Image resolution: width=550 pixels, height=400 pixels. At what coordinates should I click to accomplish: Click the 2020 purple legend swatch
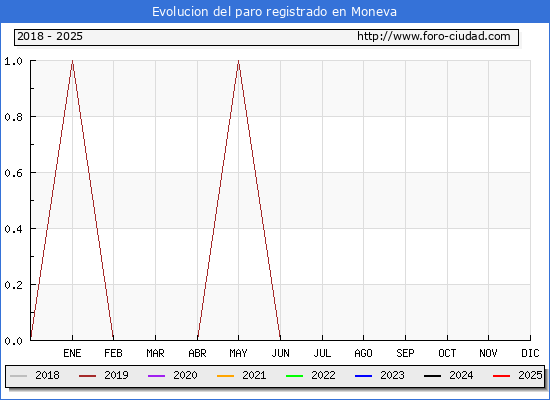[156, 376]
